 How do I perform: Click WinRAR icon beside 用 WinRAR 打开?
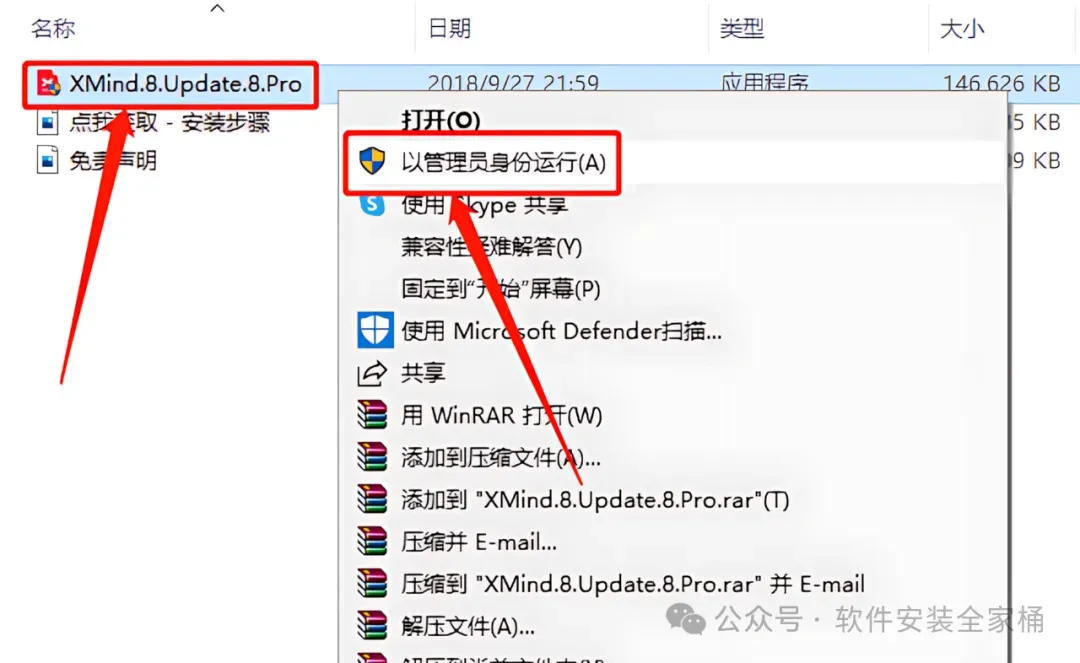coord(373,415)
